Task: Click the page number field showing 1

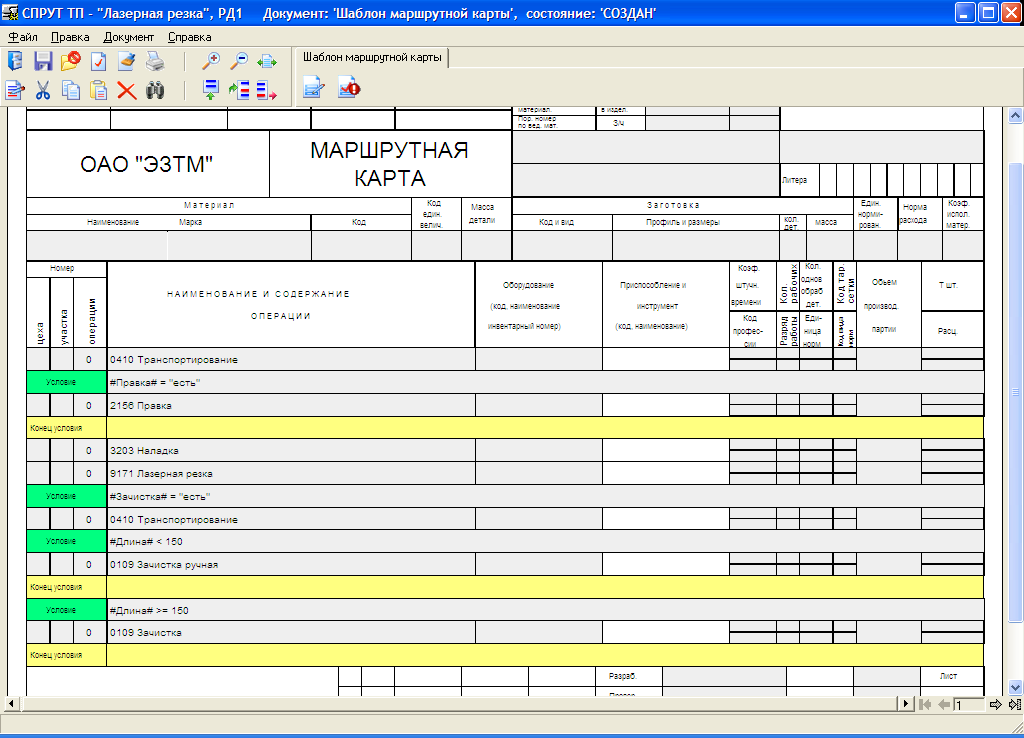Action: coord(969,705)
